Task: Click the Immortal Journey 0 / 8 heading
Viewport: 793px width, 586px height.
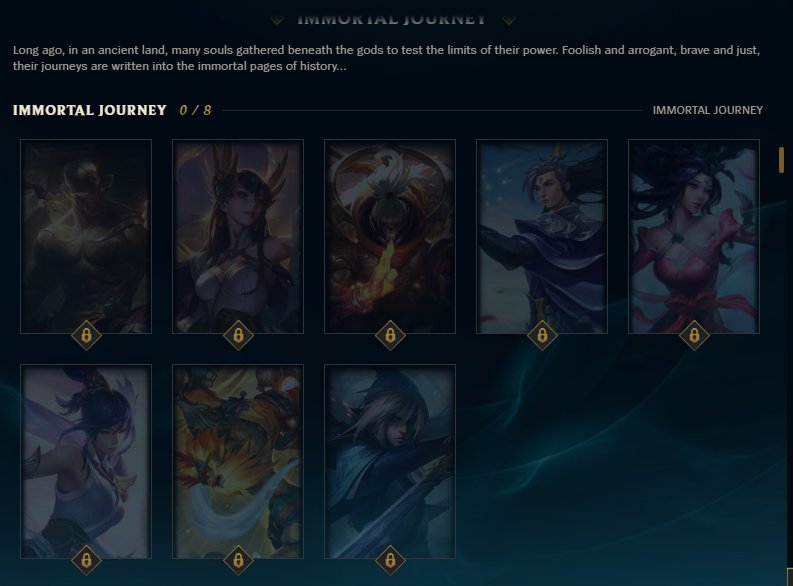Action: [112, 110]
